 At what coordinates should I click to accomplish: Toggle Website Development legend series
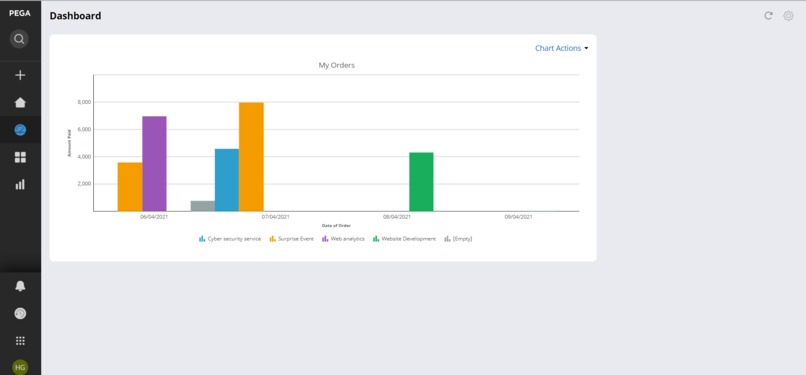coord(405,239)
